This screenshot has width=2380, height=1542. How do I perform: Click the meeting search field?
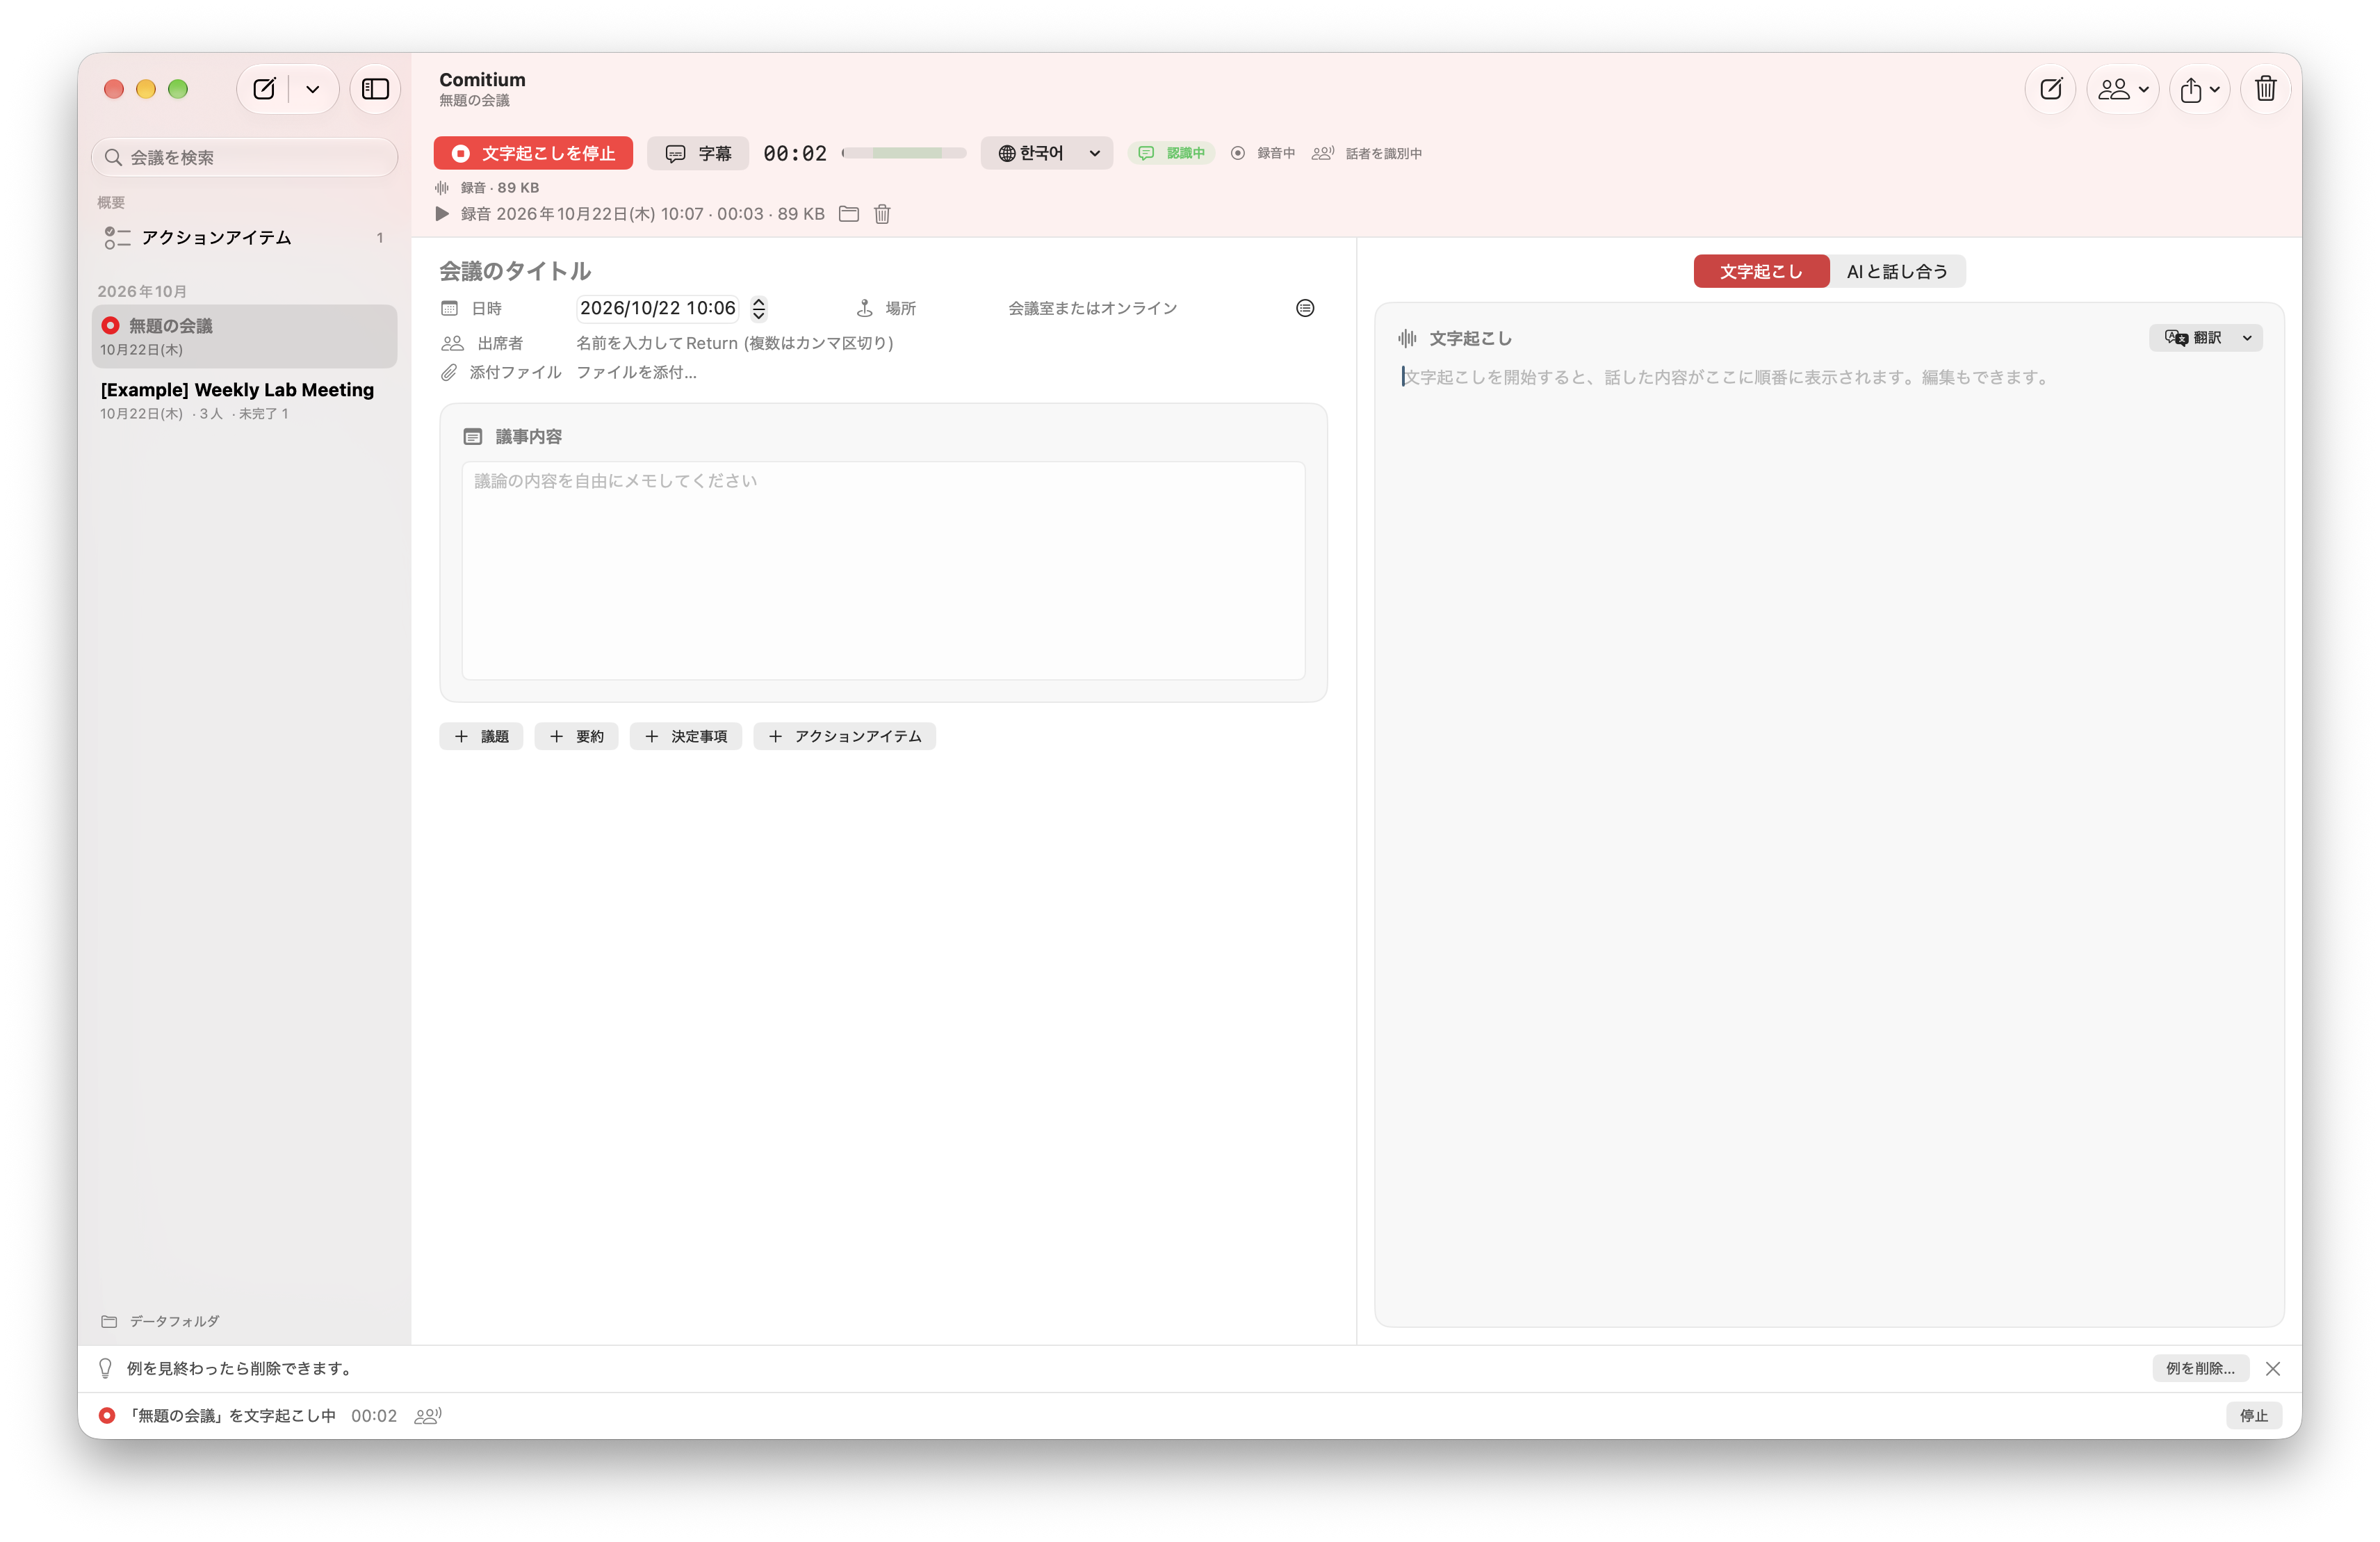click(245, 157)
